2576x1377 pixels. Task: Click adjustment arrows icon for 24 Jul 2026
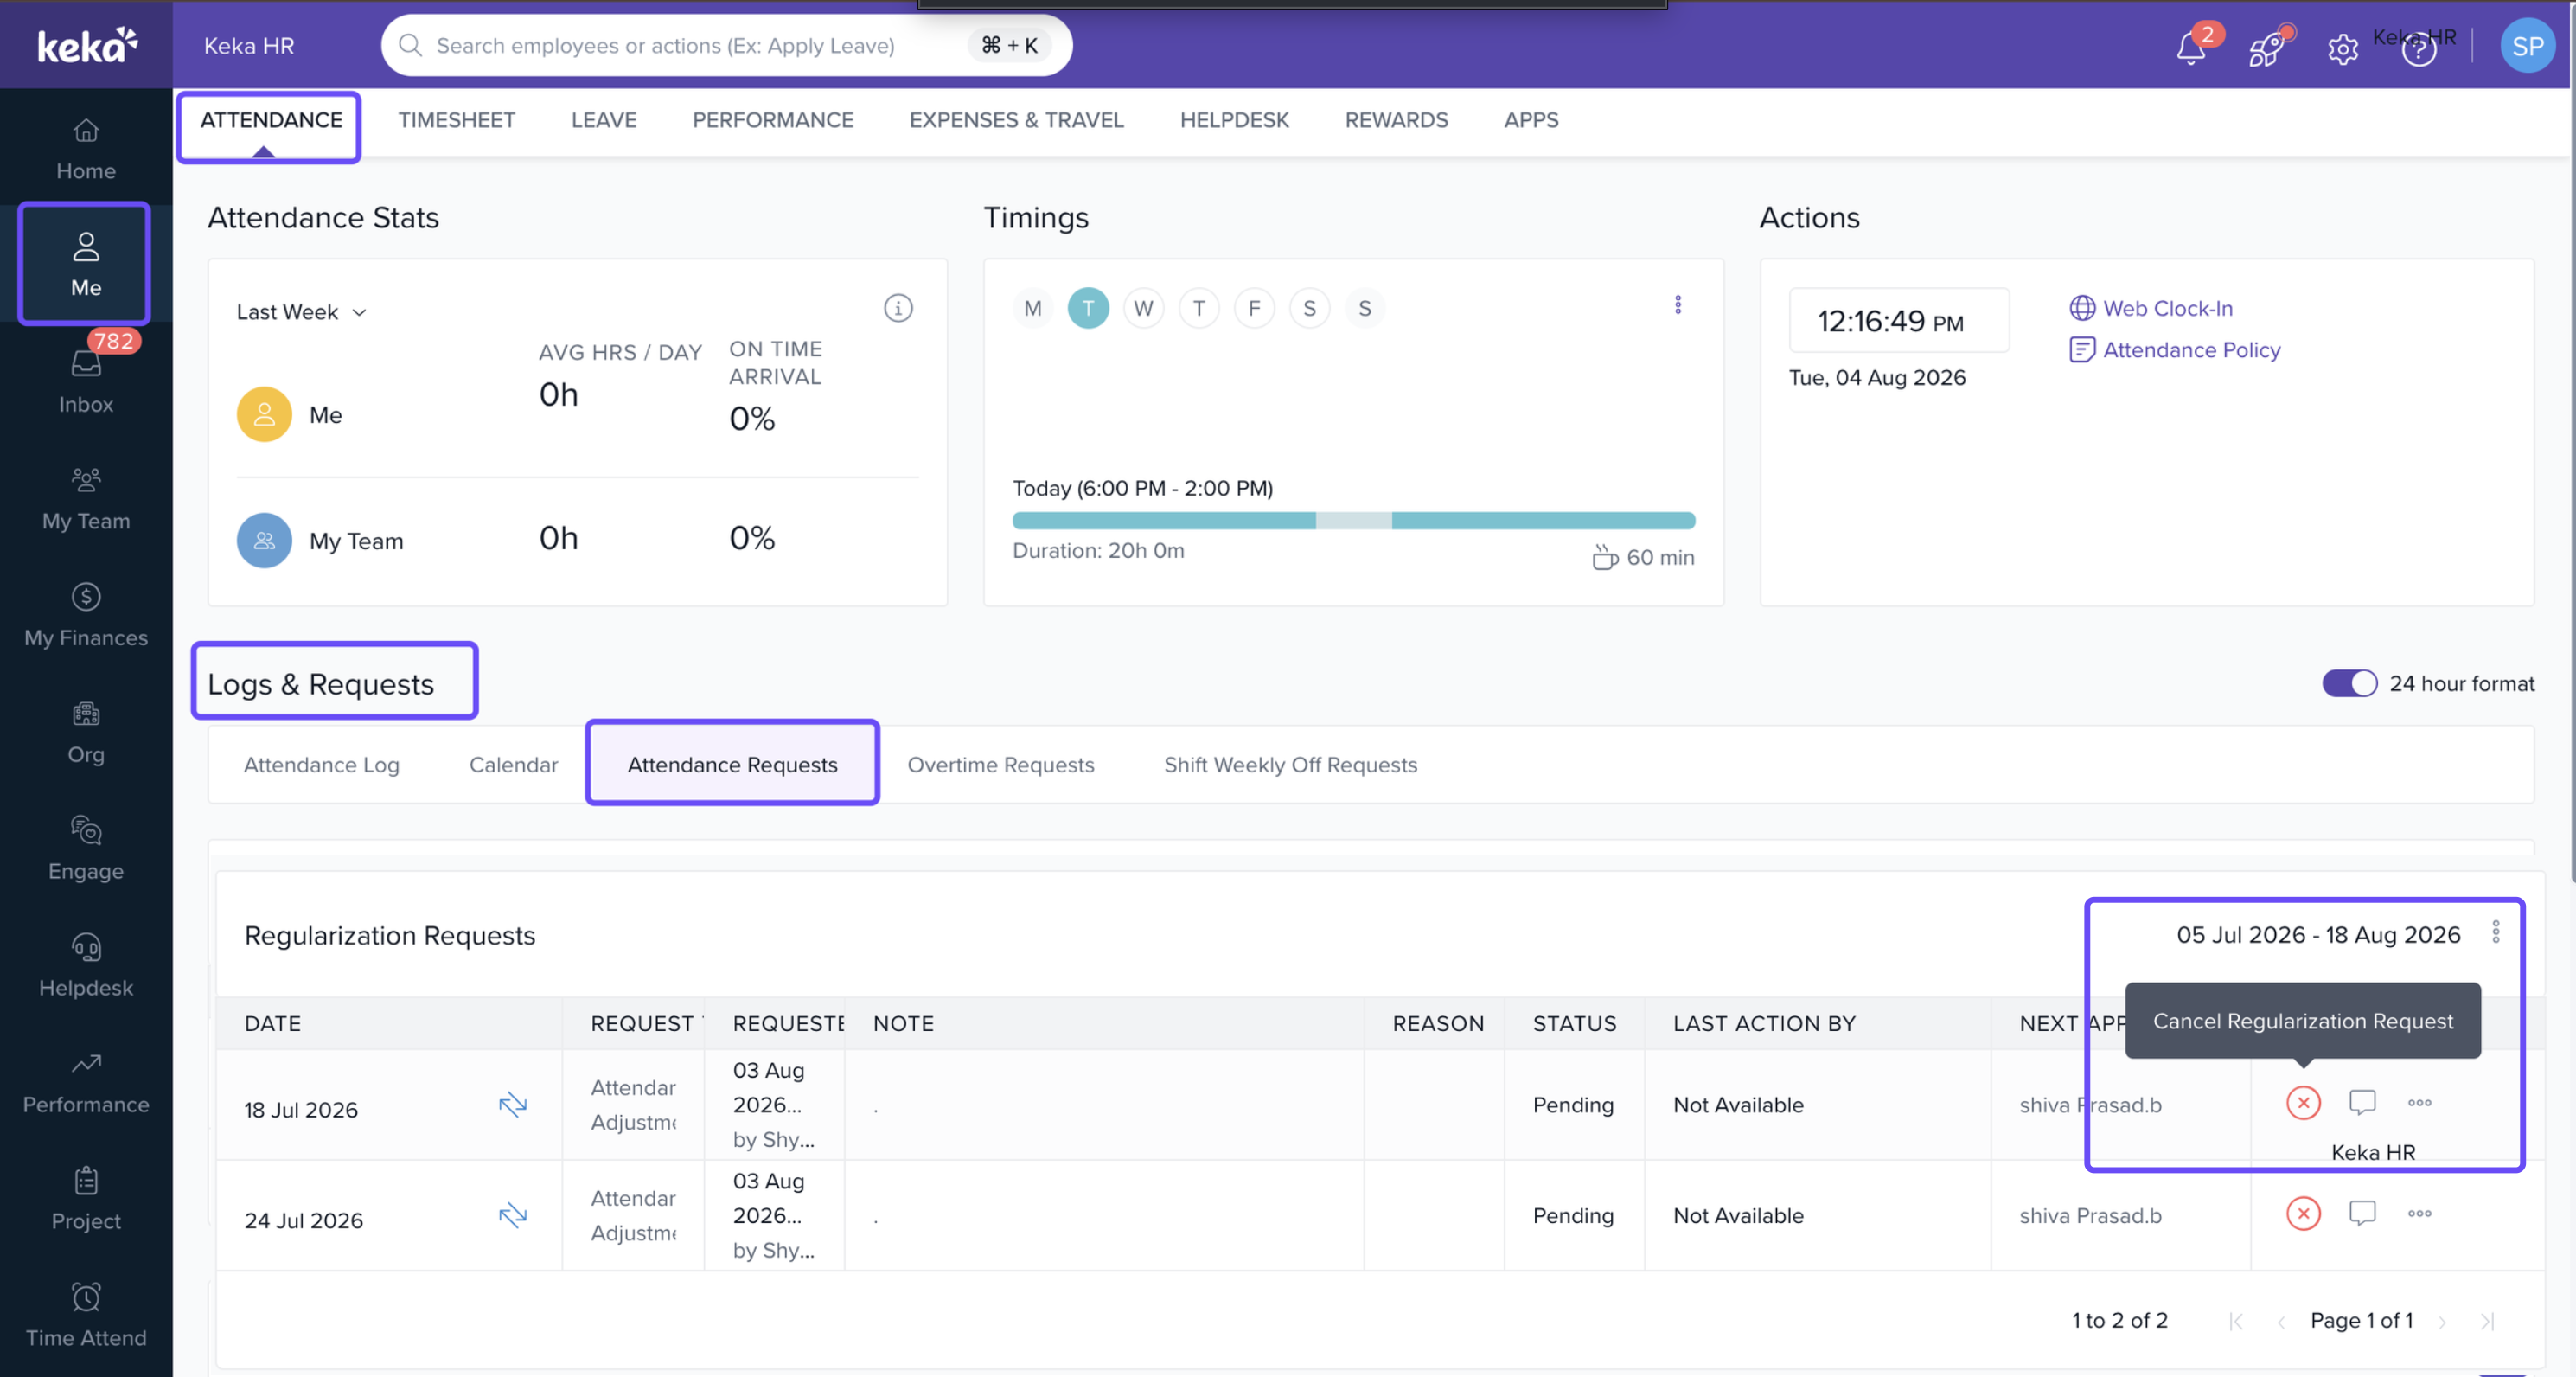(x=513, y=1215)
